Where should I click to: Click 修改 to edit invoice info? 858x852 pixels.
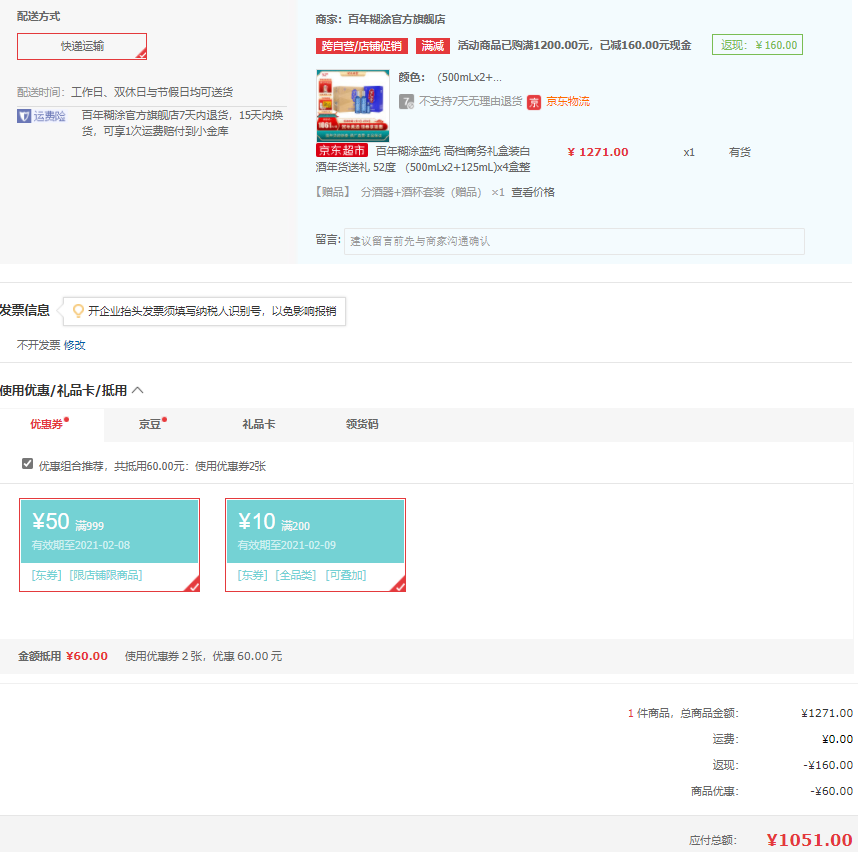[74, 345]
